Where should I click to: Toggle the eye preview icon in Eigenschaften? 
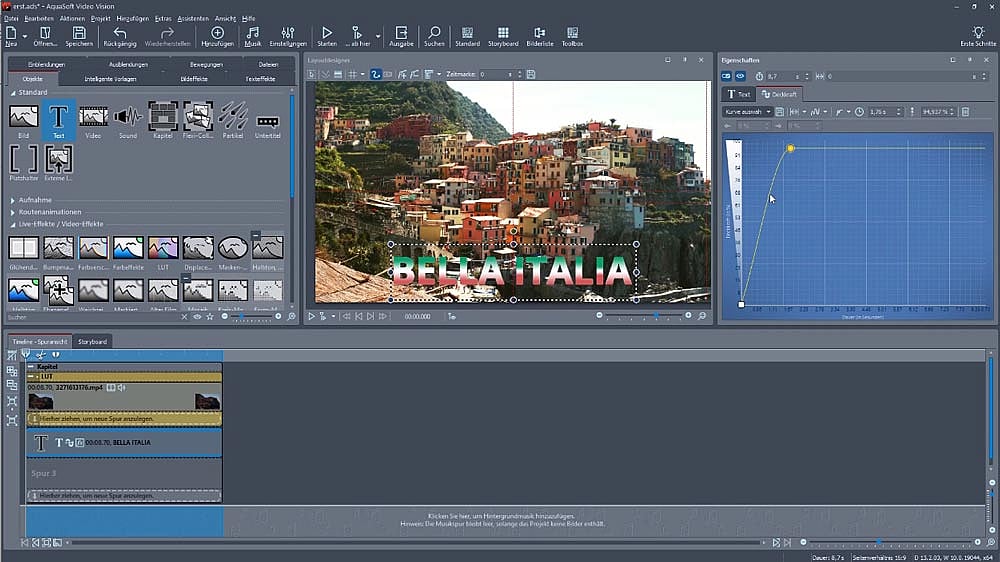pos(741,76)
